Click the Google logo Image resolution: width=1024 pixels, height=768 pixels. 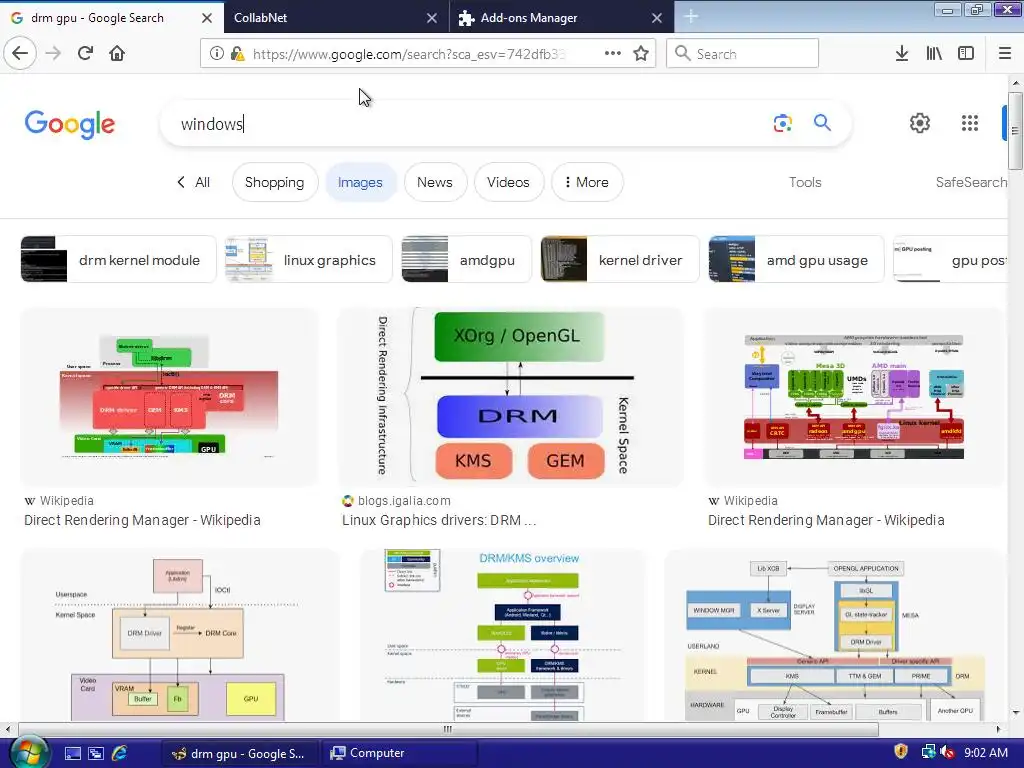[x=70, y=124]
